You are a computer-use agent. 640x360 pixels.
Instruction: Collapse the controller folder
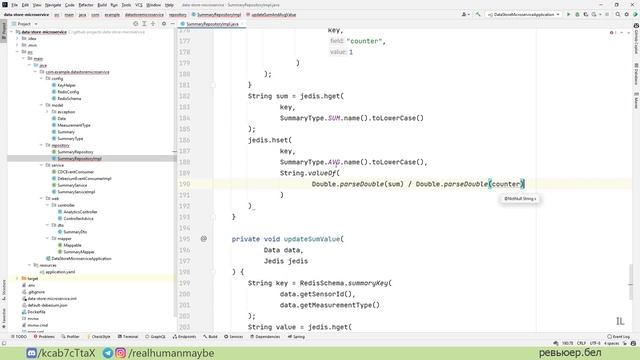click(47, 205)
